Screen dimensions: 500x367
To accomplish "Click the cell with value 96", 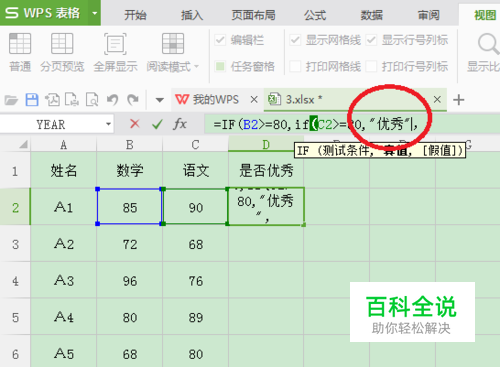I will pyautogui.click(x=130, y=281).
